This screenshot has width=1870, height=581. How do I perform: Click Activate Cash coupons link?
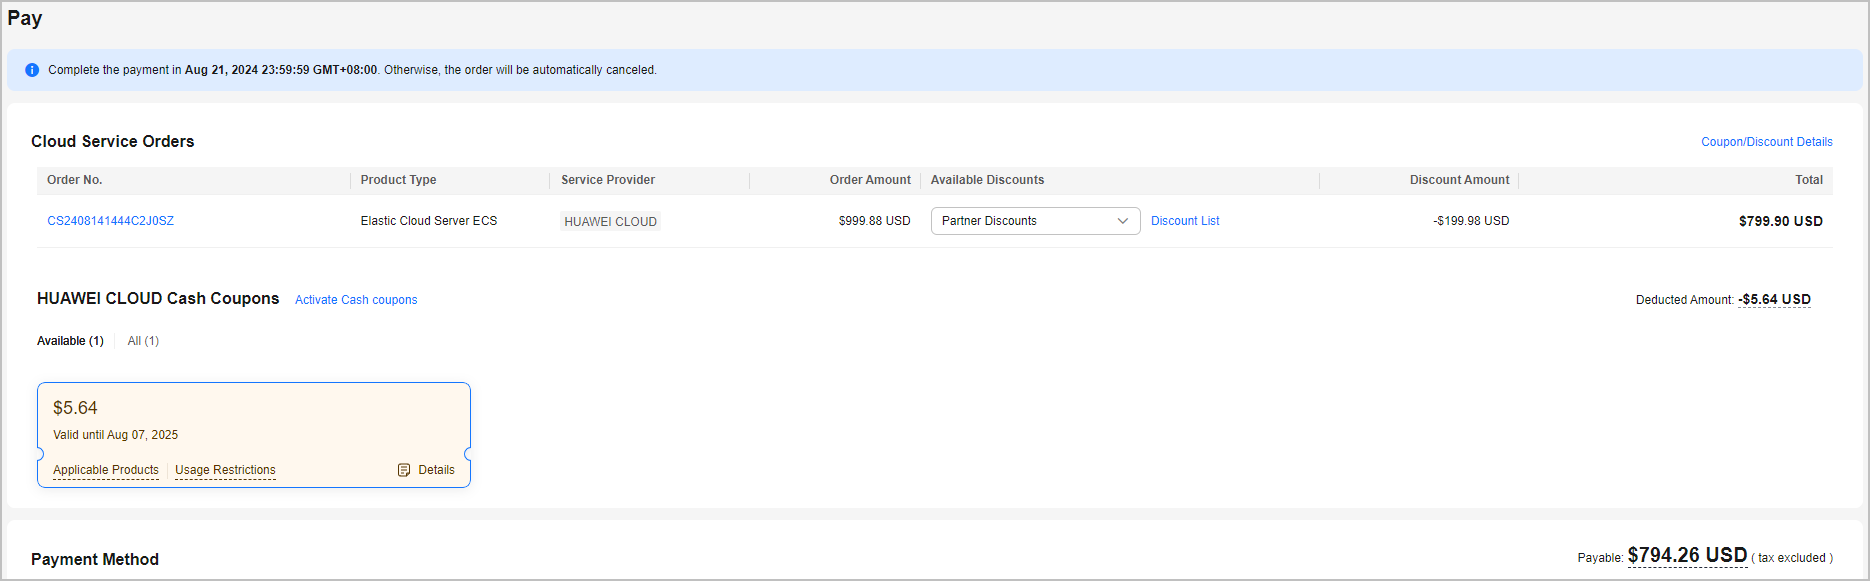[x=356, y=300]
